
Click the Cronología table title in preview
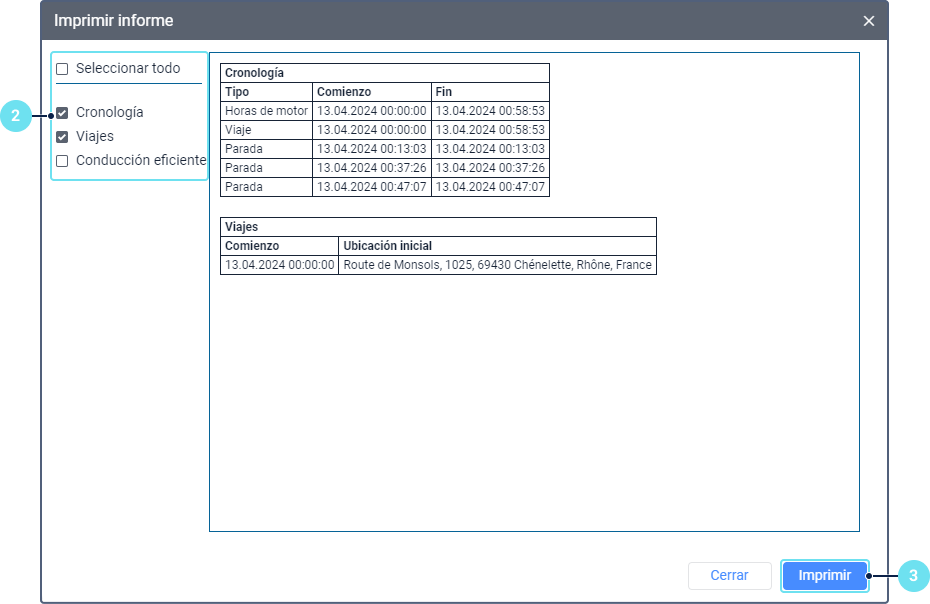point(254,73)
